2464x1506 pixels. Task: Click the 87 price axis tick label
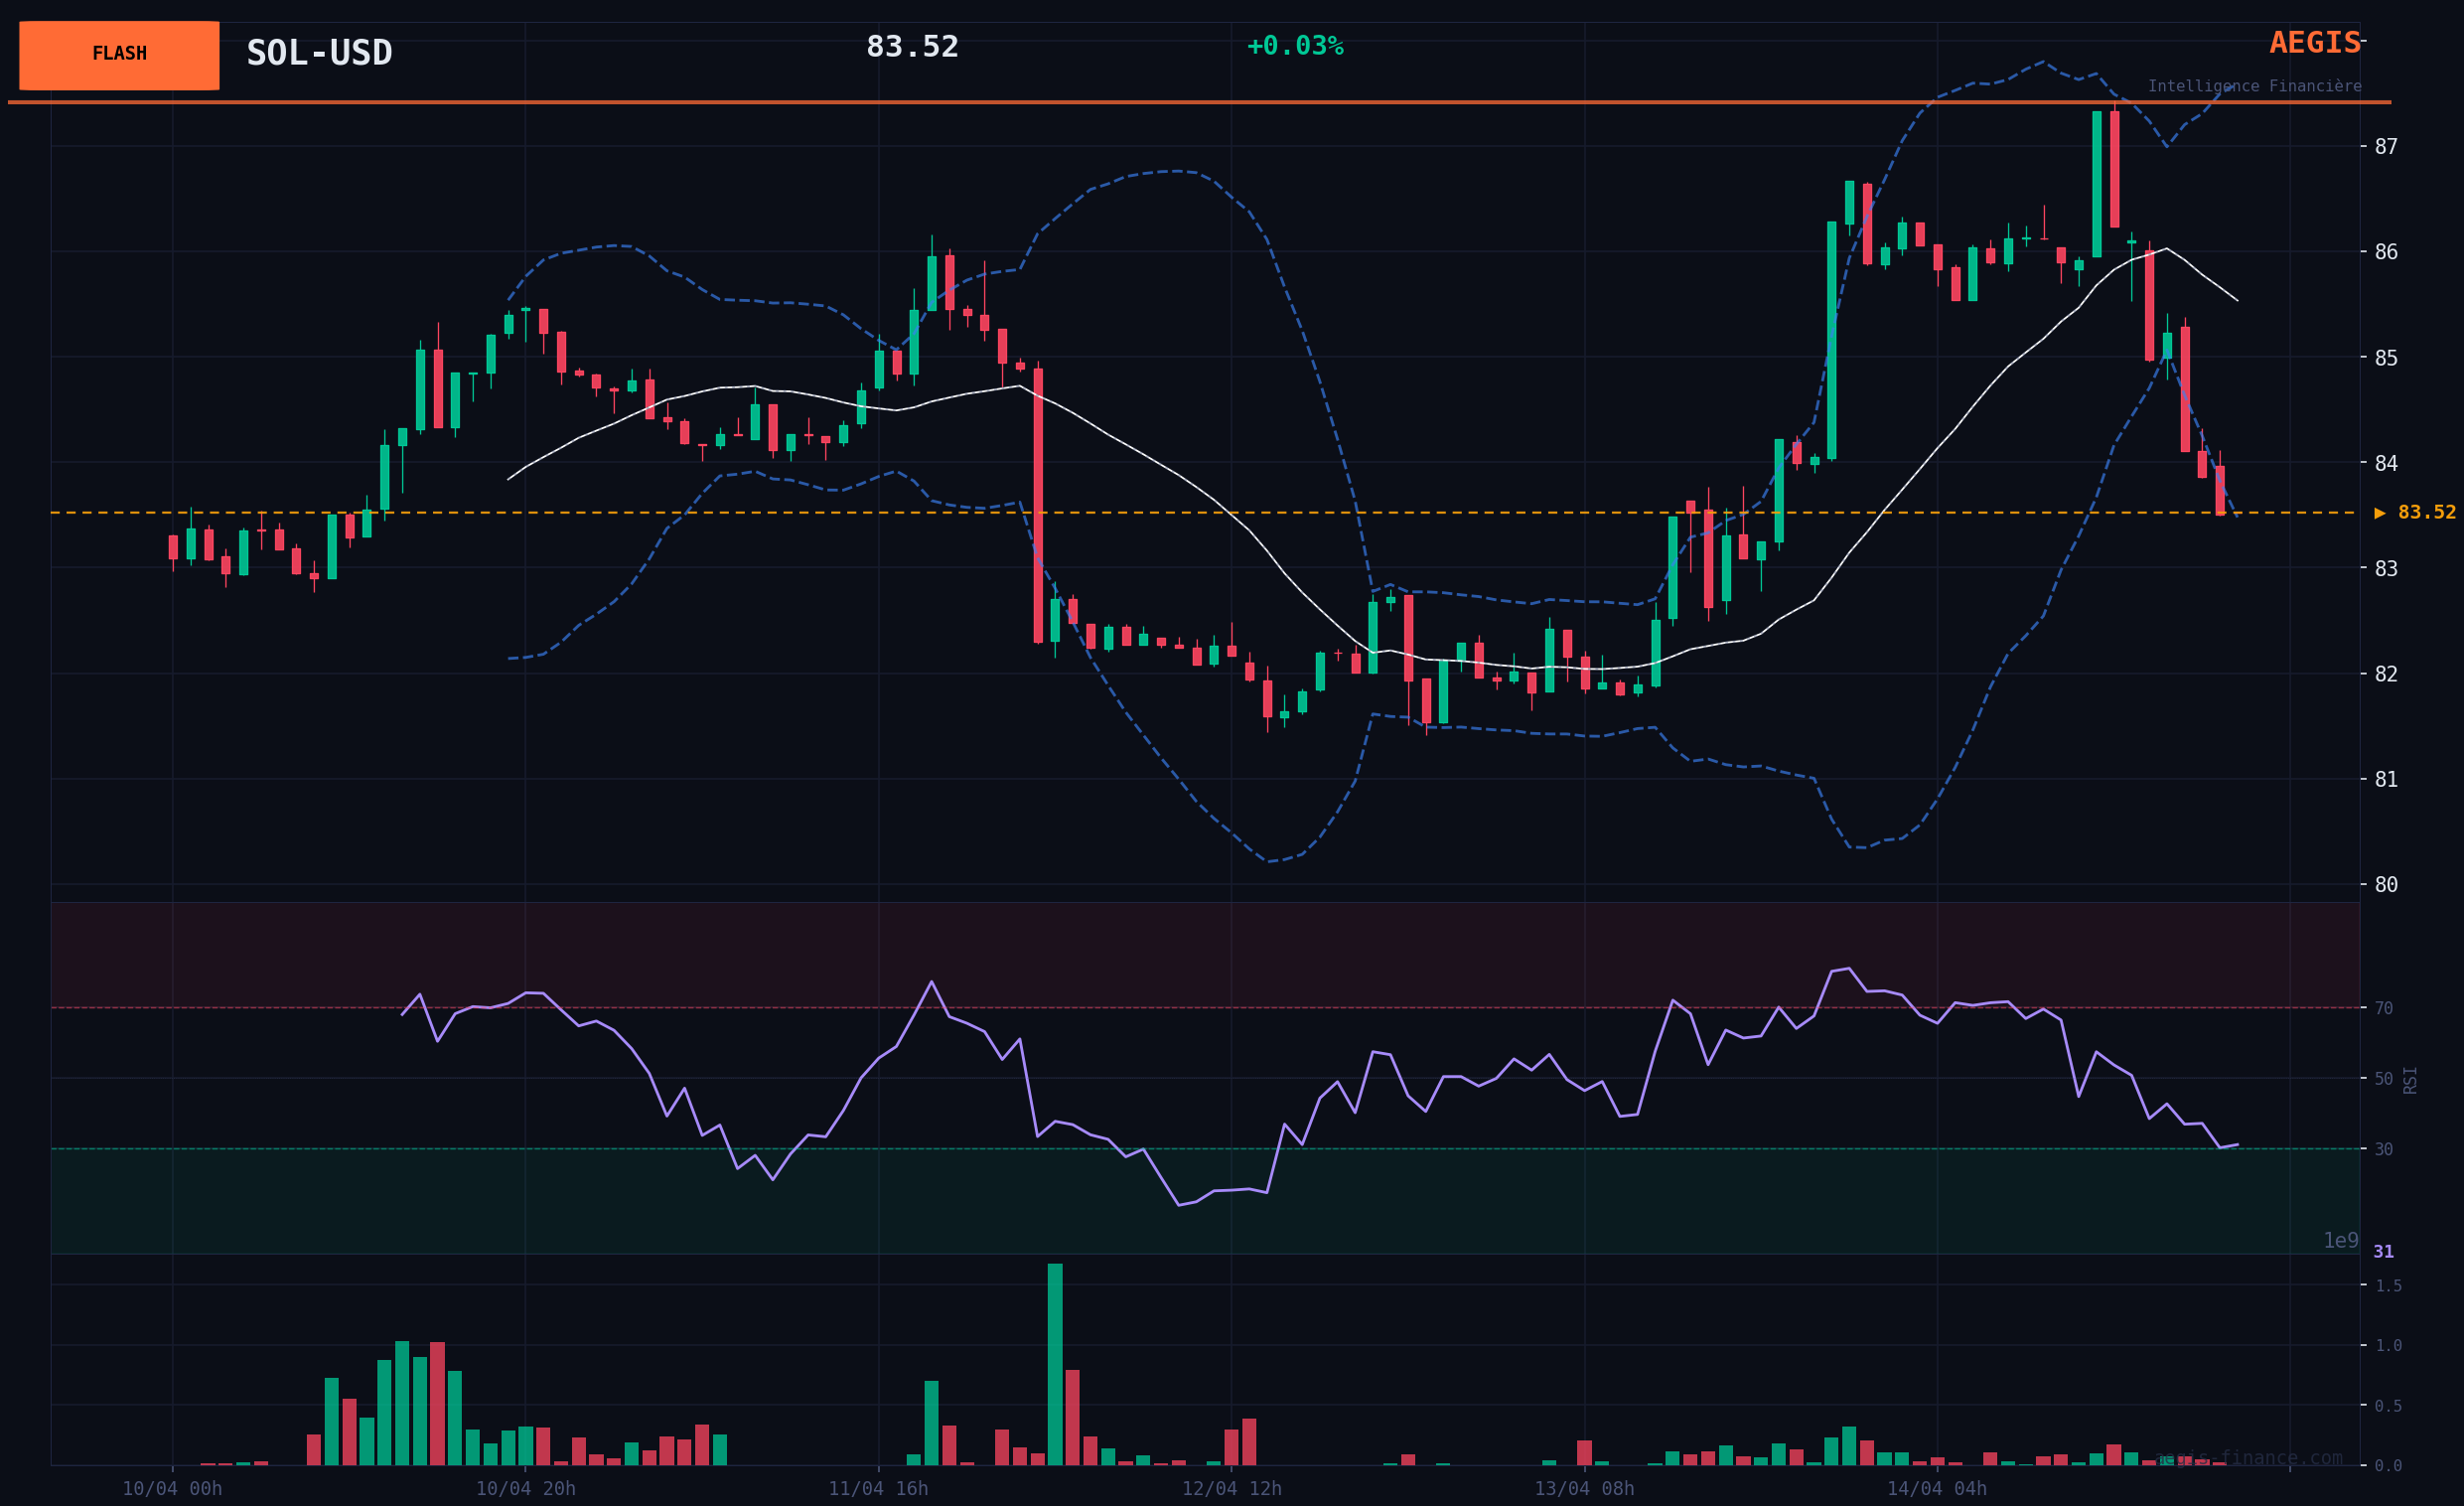(2386, 147)
